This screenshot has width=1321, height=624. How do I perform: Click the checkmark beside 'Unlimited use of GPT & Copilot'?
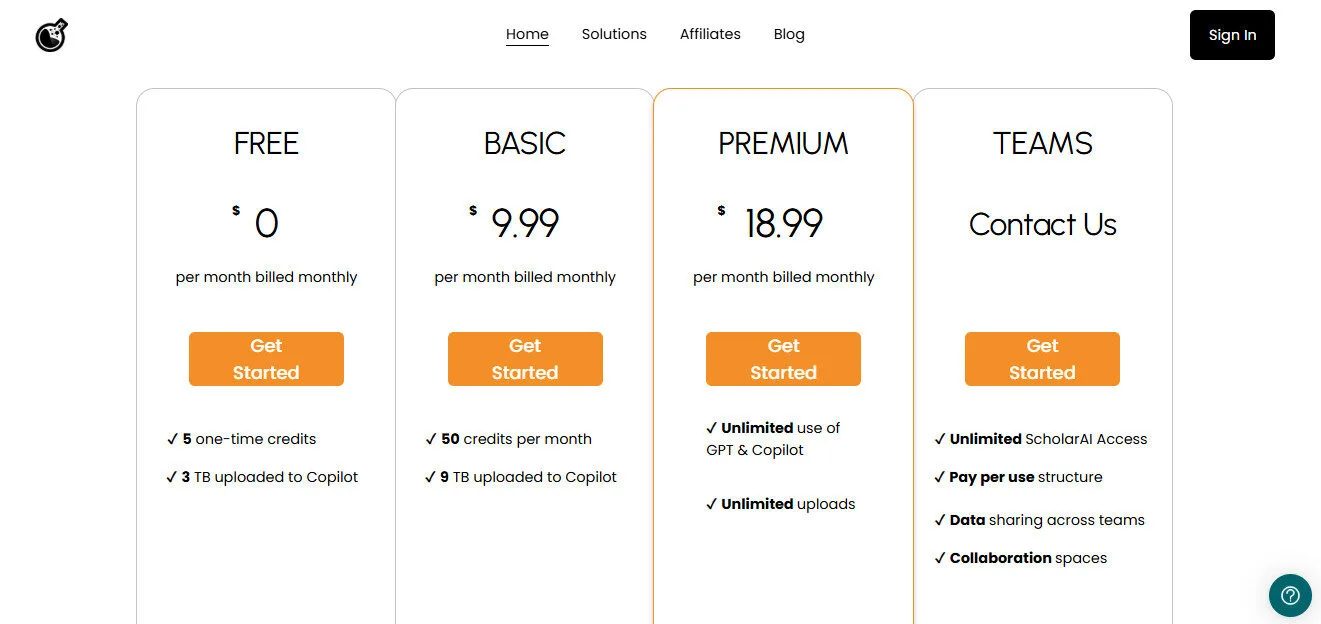point(713,428)
